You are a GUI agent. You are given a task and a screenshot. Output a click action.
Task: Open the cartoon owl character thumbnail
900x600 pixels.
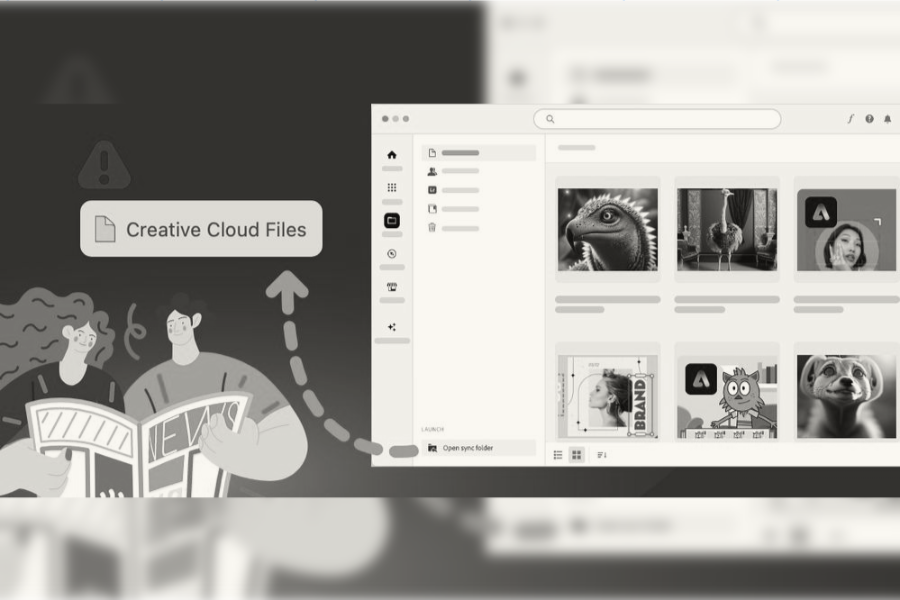tap(727, 396)
